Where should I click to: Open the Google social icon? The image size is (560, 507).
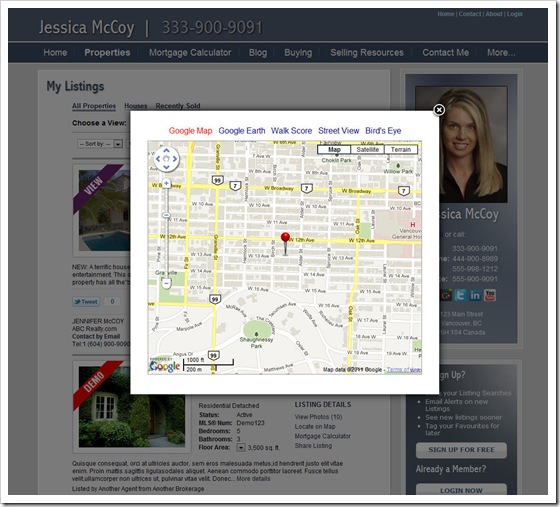pyautogui.click(x=446, y=295)
